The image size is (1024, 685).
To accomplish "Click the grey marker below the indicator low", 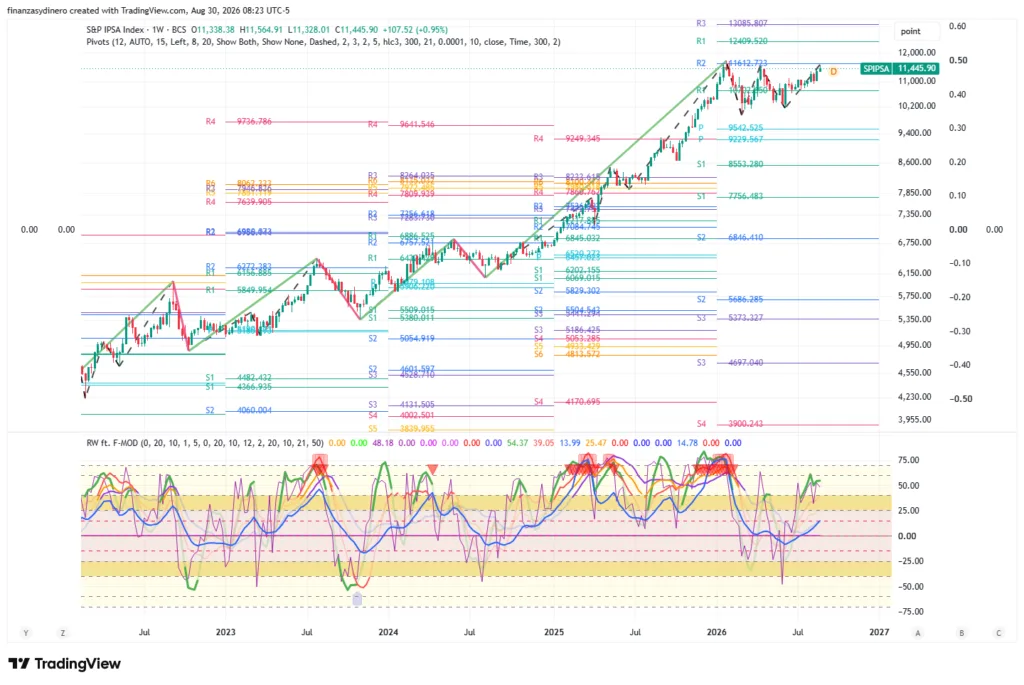I will click(357, 599).
